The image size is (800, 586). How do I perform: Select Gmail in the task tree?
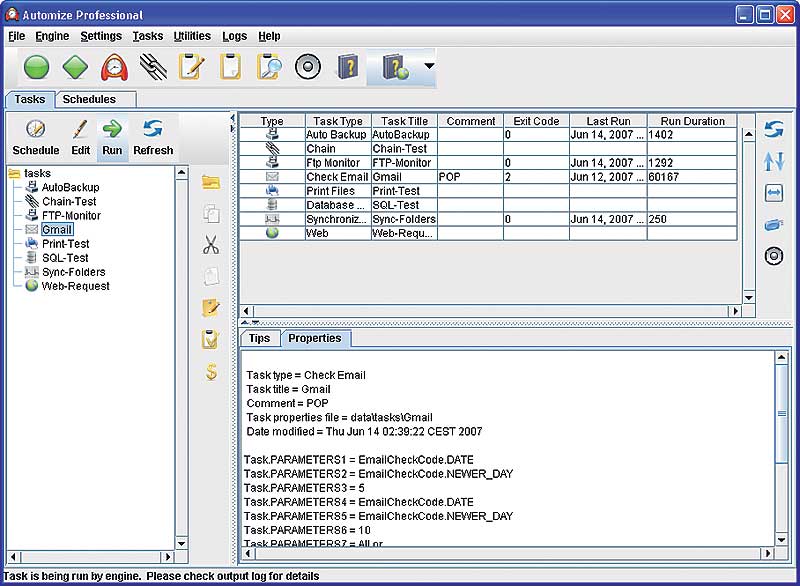pos(57,230)
